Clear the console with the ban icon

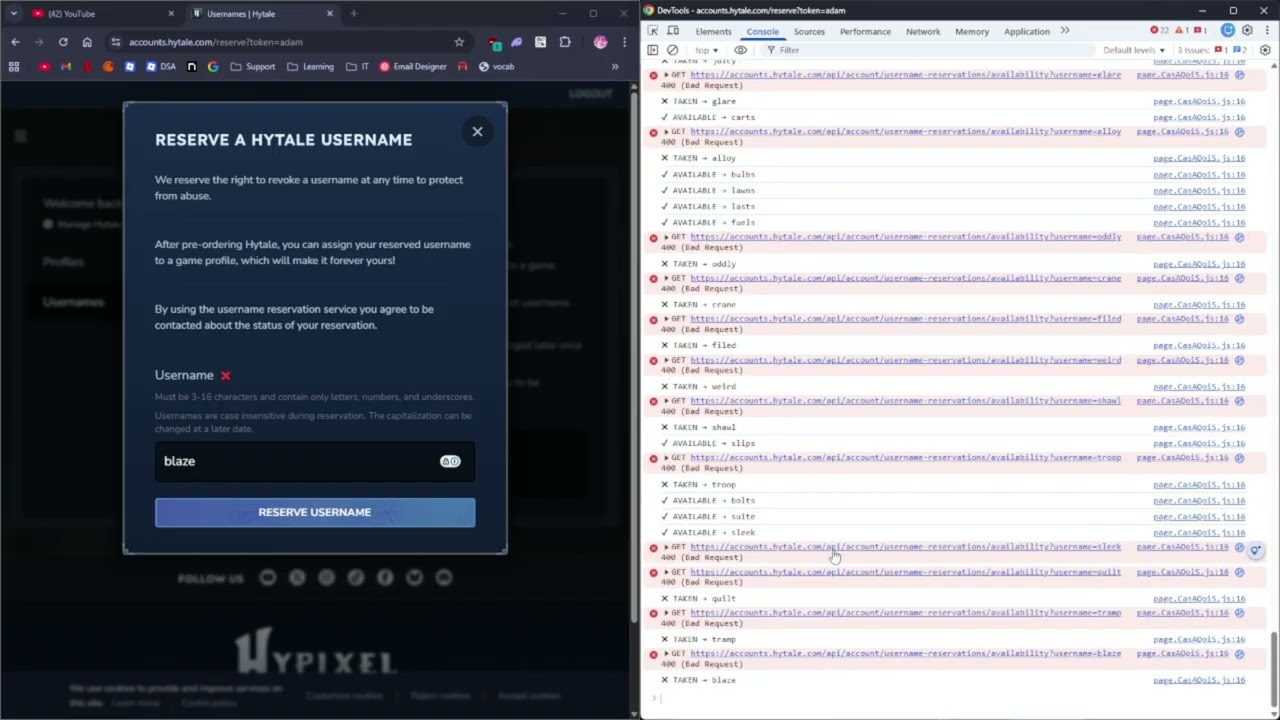pyautogui.click(x=672, y=50)
